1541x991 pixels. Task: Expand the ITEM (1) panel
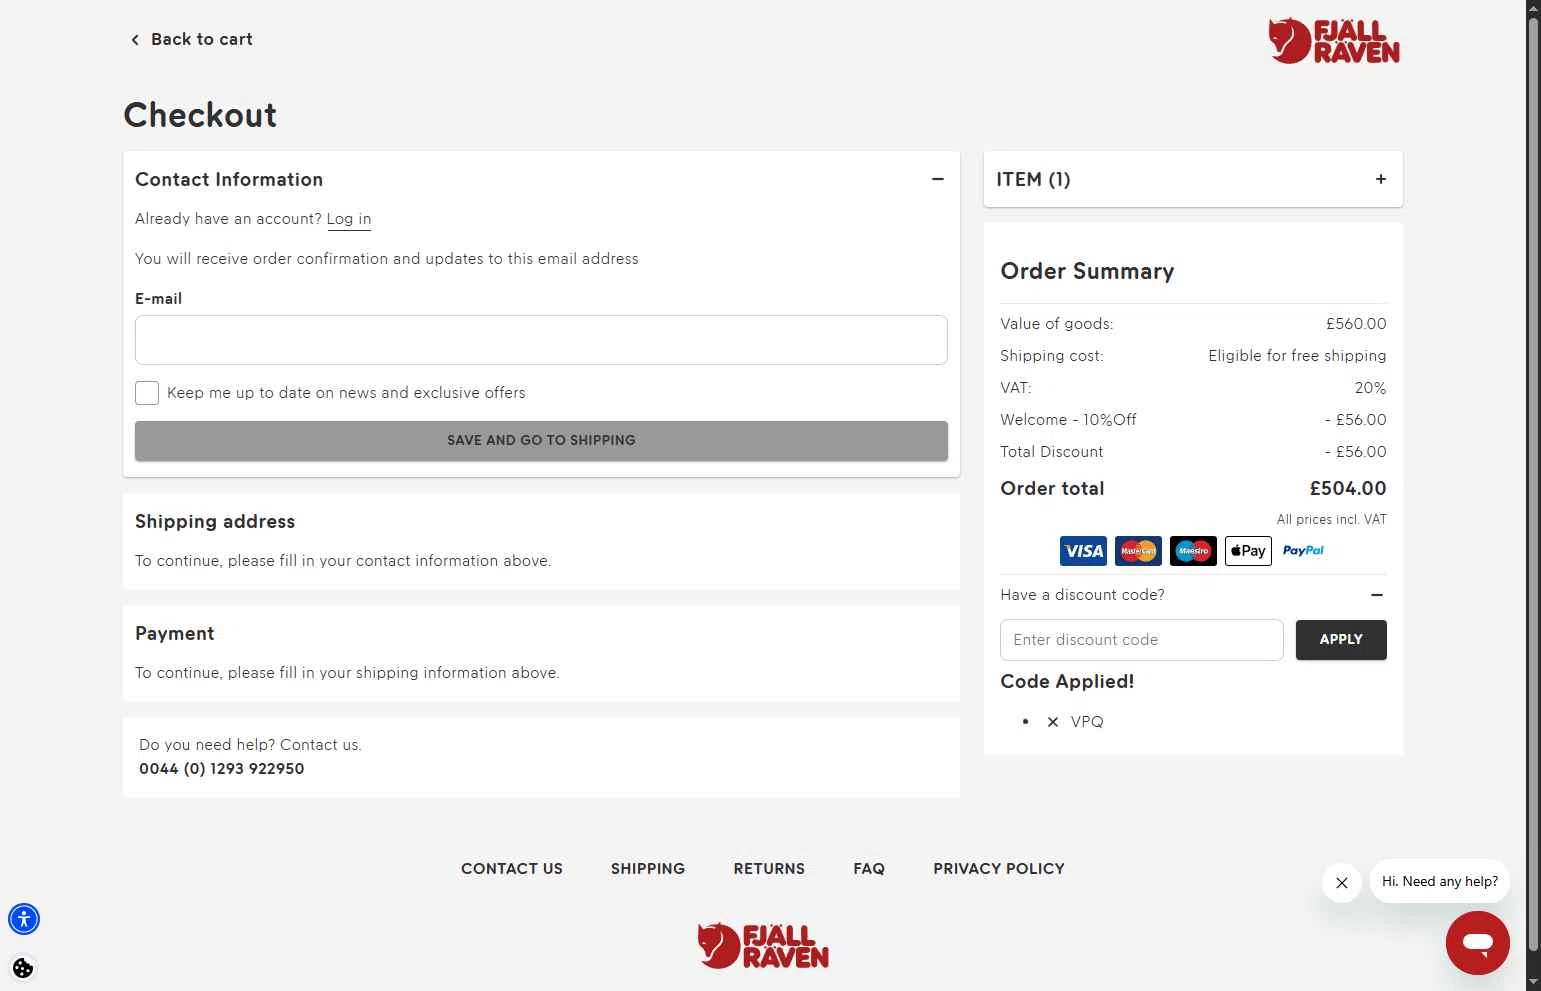pyautogui.click(x=1381, y=179)
